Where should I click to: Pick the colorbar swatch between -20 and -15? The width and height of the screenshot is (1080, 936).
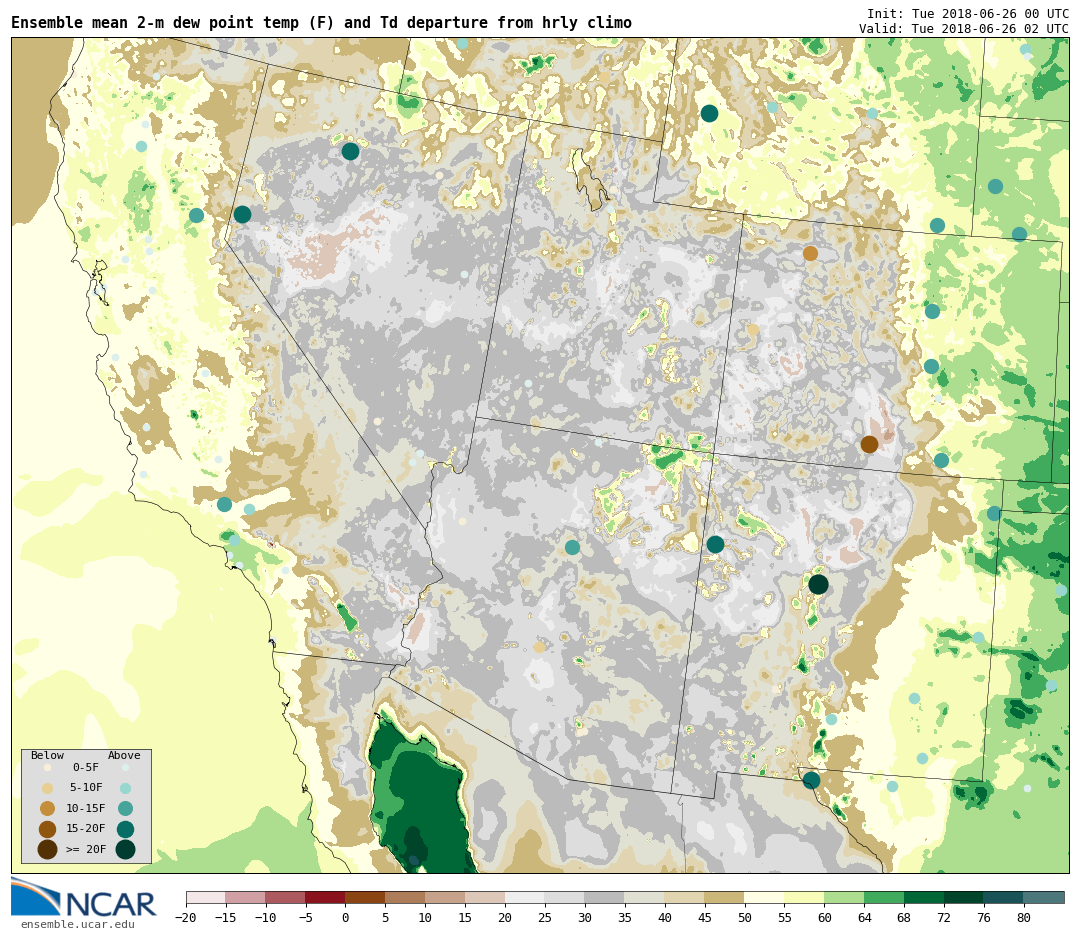pyautogui.click(x=206, y=897)
